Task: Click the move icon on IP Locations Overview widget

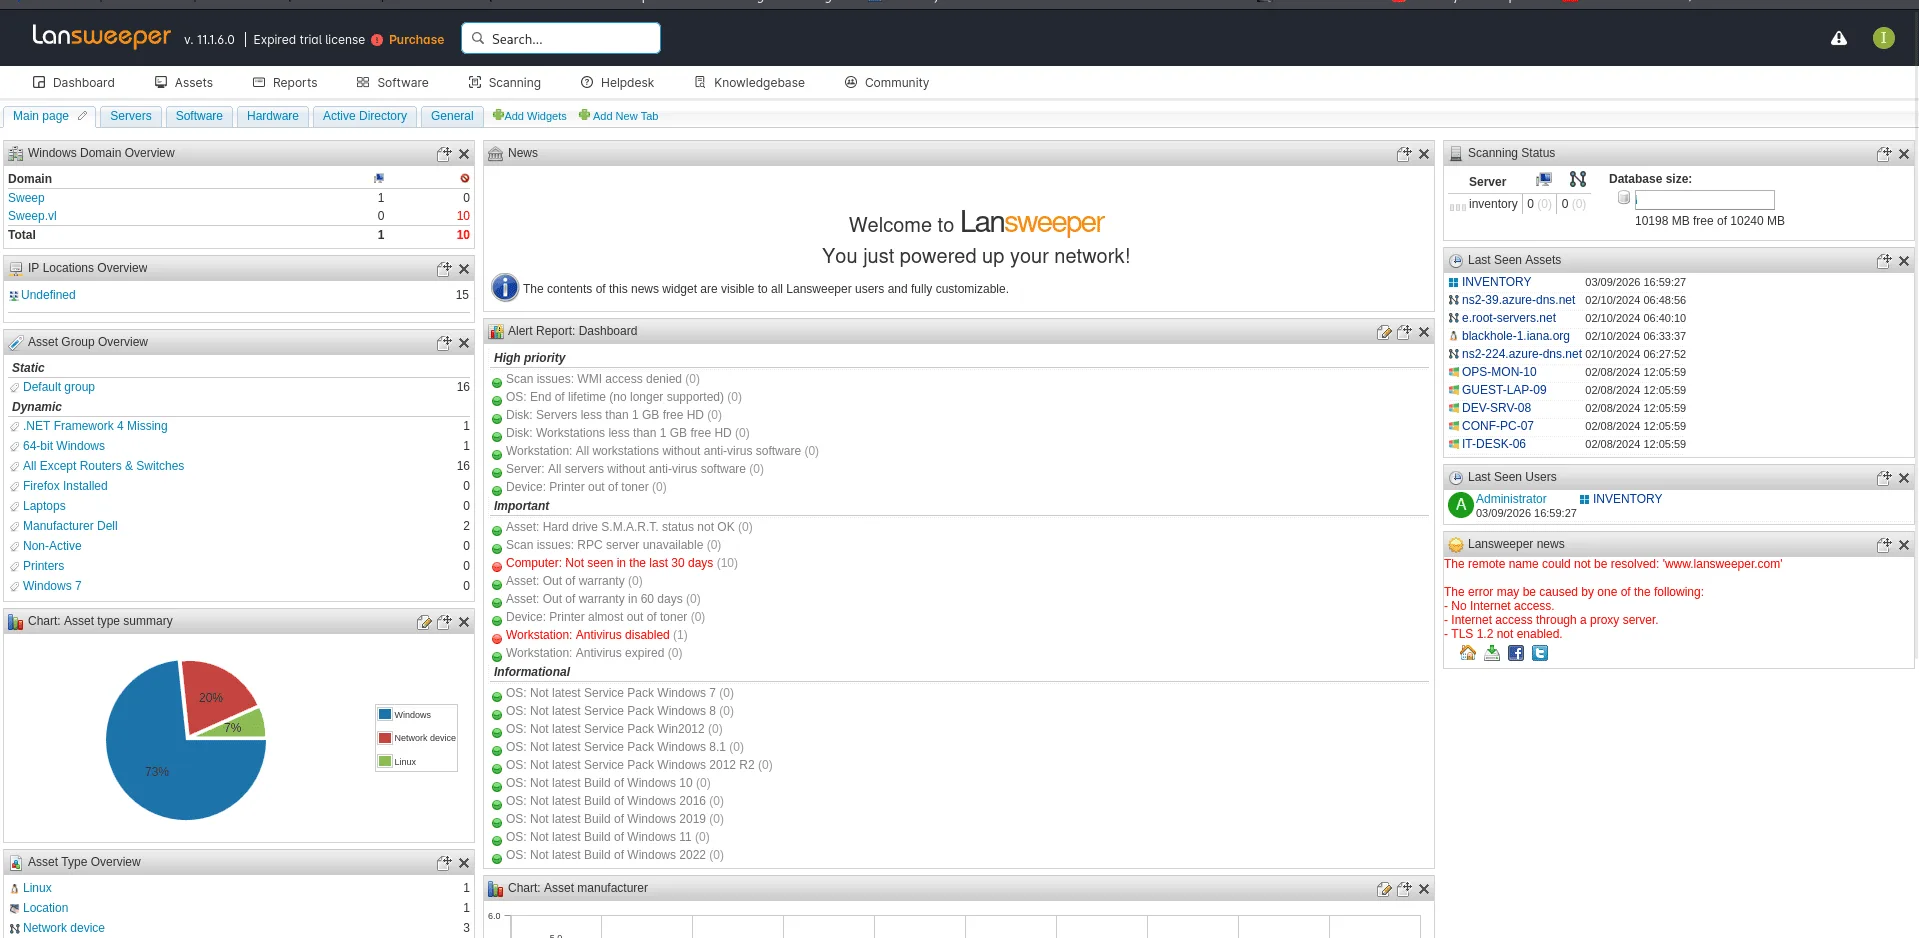Action: [x=444, y=269]
